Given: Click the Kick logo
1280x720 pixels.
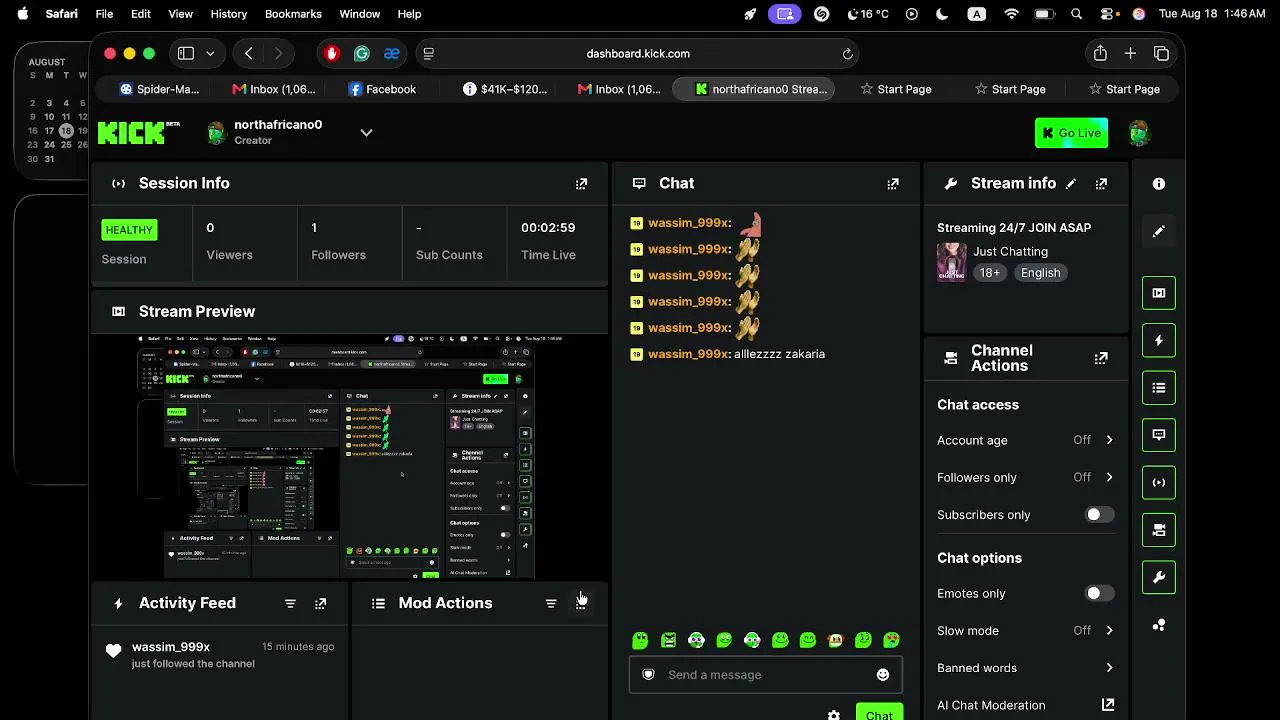Looking at the screenshot, I should (139, 133).
